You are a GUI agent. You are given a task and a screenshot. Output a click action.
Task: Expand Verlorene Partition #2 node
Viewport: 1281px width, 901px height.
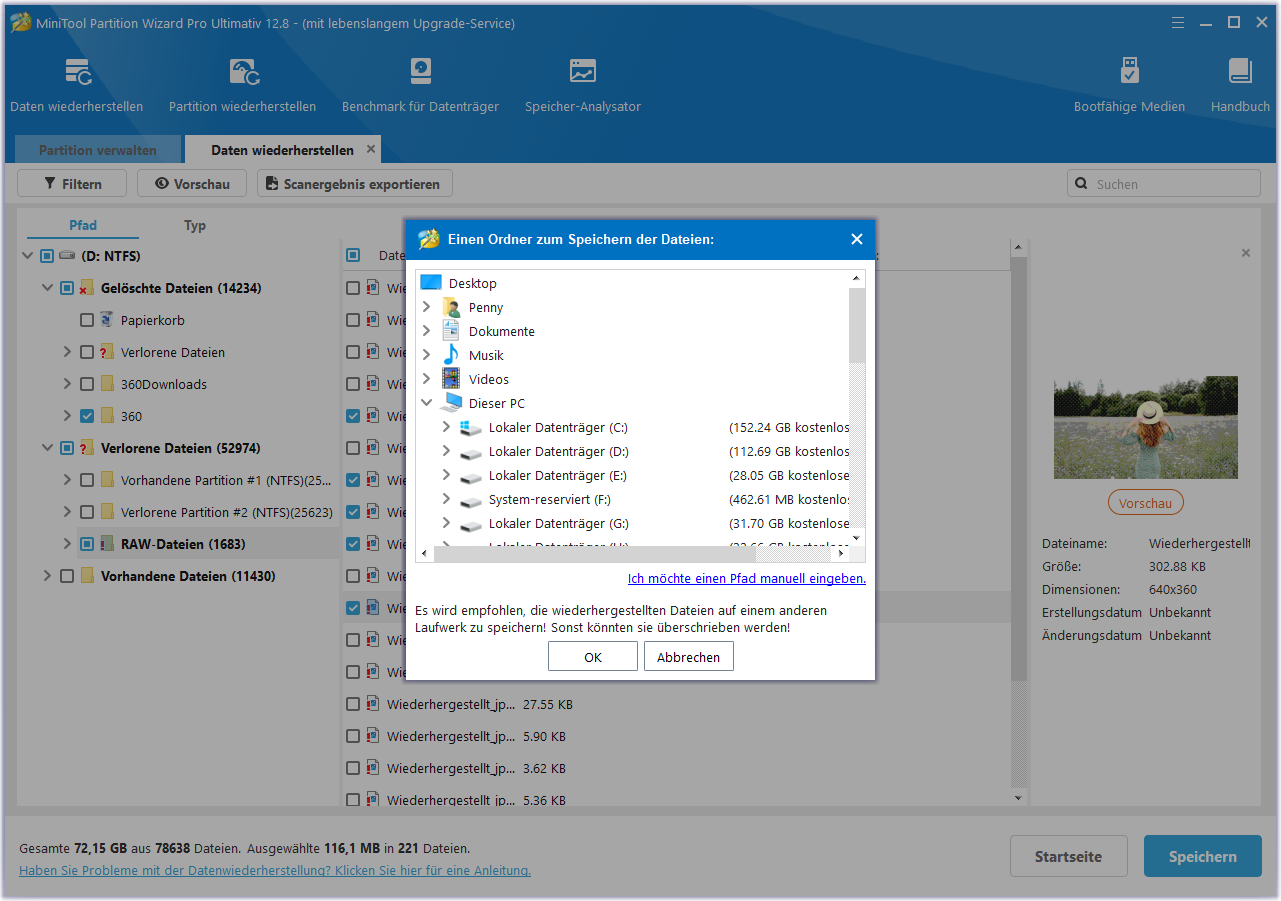tap(67, 512)
